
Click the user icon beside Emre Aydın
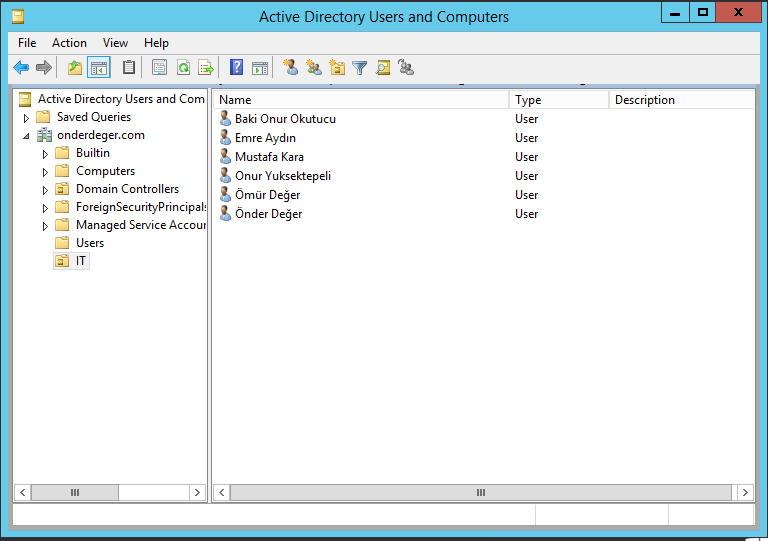(225, 138)
